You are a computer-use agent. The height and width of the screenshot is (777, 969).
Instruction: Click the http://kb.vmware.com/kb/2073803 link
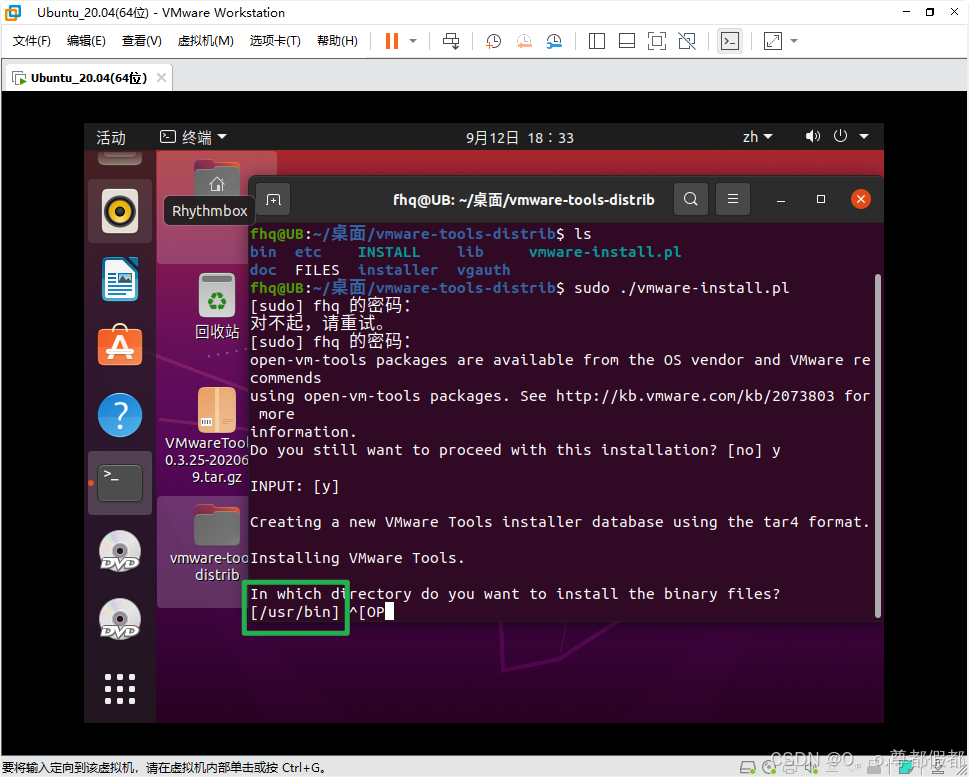pos(695,396)
